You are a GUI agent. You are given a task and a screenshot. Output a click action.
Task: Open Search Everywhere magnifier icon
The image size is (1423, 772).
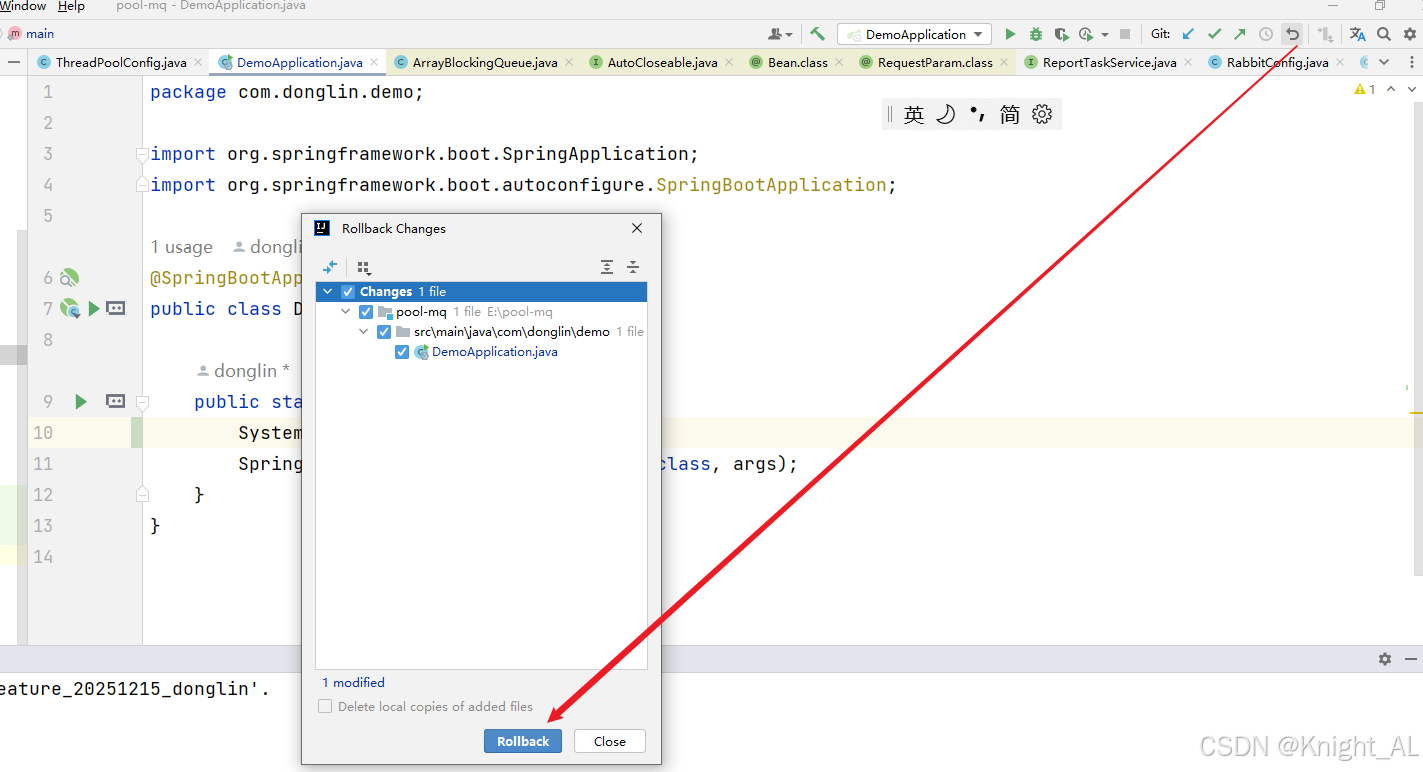coord(1384,34)
